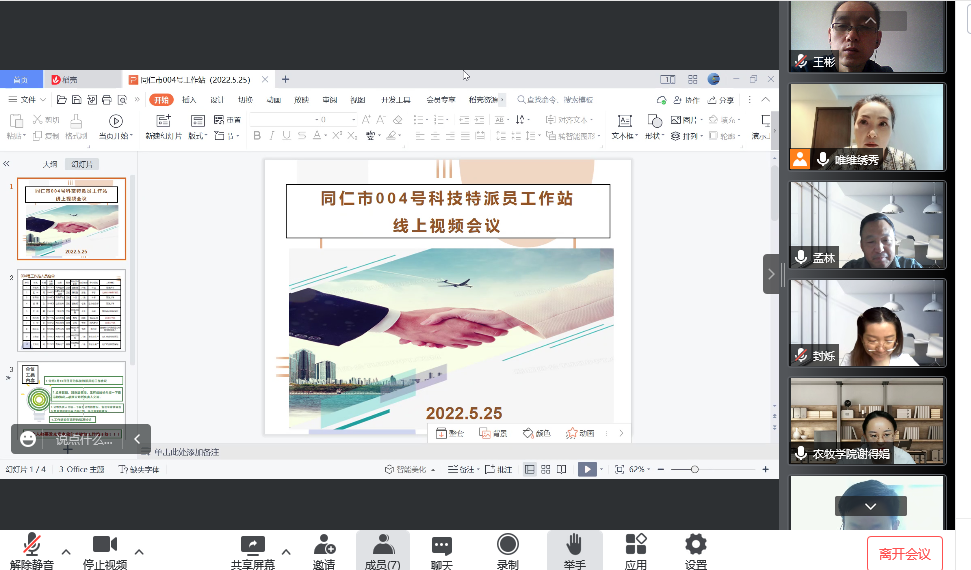
Task: Switch to the 开始 ribbon tab
Action: tap(162, 100)
